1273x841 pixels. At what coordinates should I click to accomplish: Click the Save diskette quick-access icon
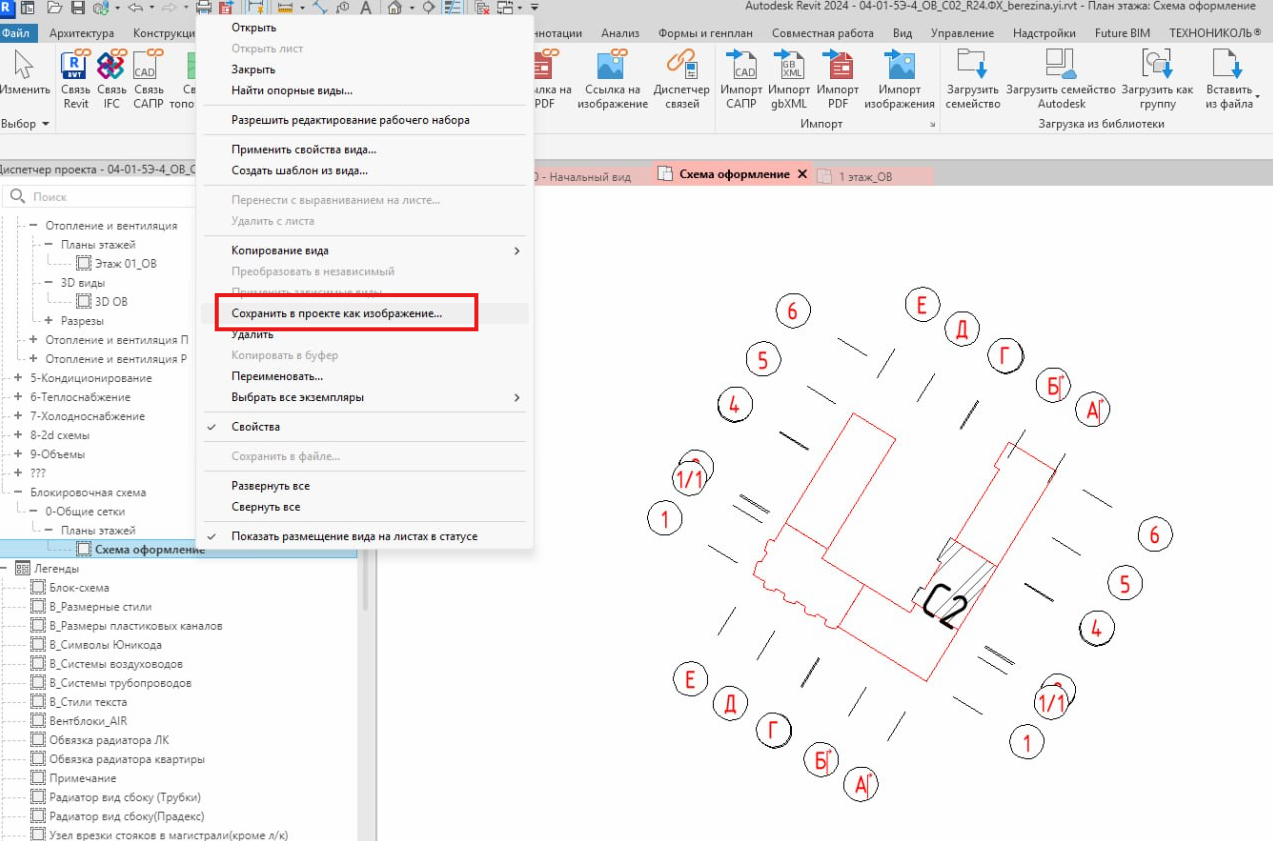coord(77,7)
